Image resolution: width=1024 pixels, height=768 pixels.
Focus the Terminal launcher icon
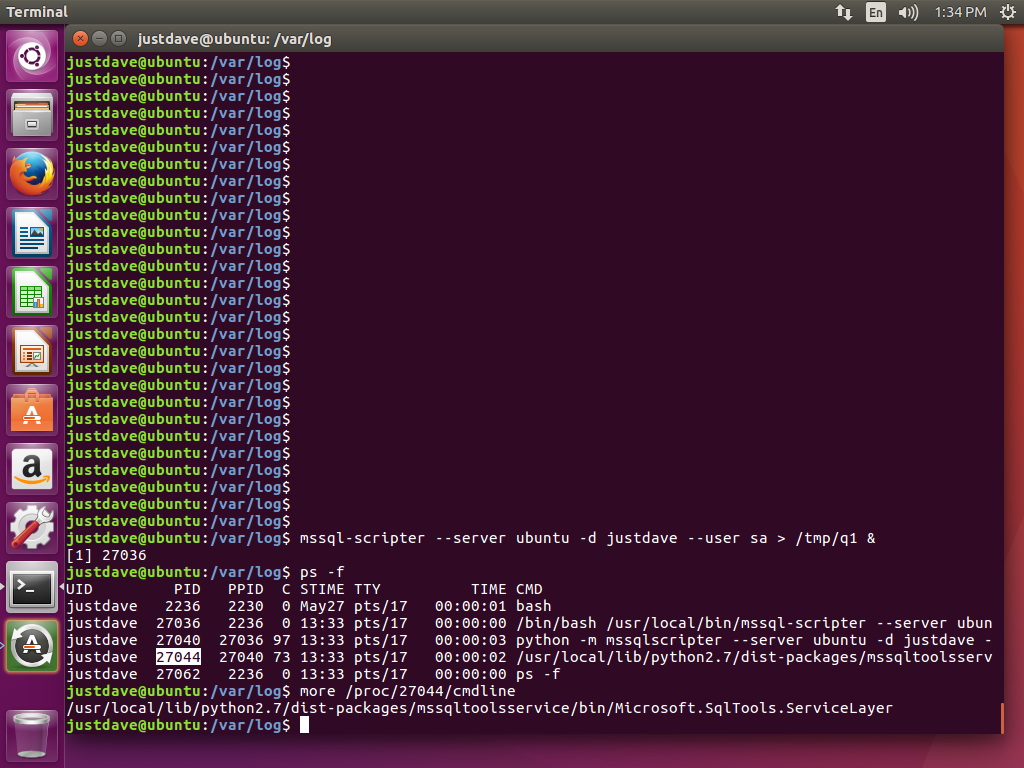pyautogui.click(x=32, y=587)
